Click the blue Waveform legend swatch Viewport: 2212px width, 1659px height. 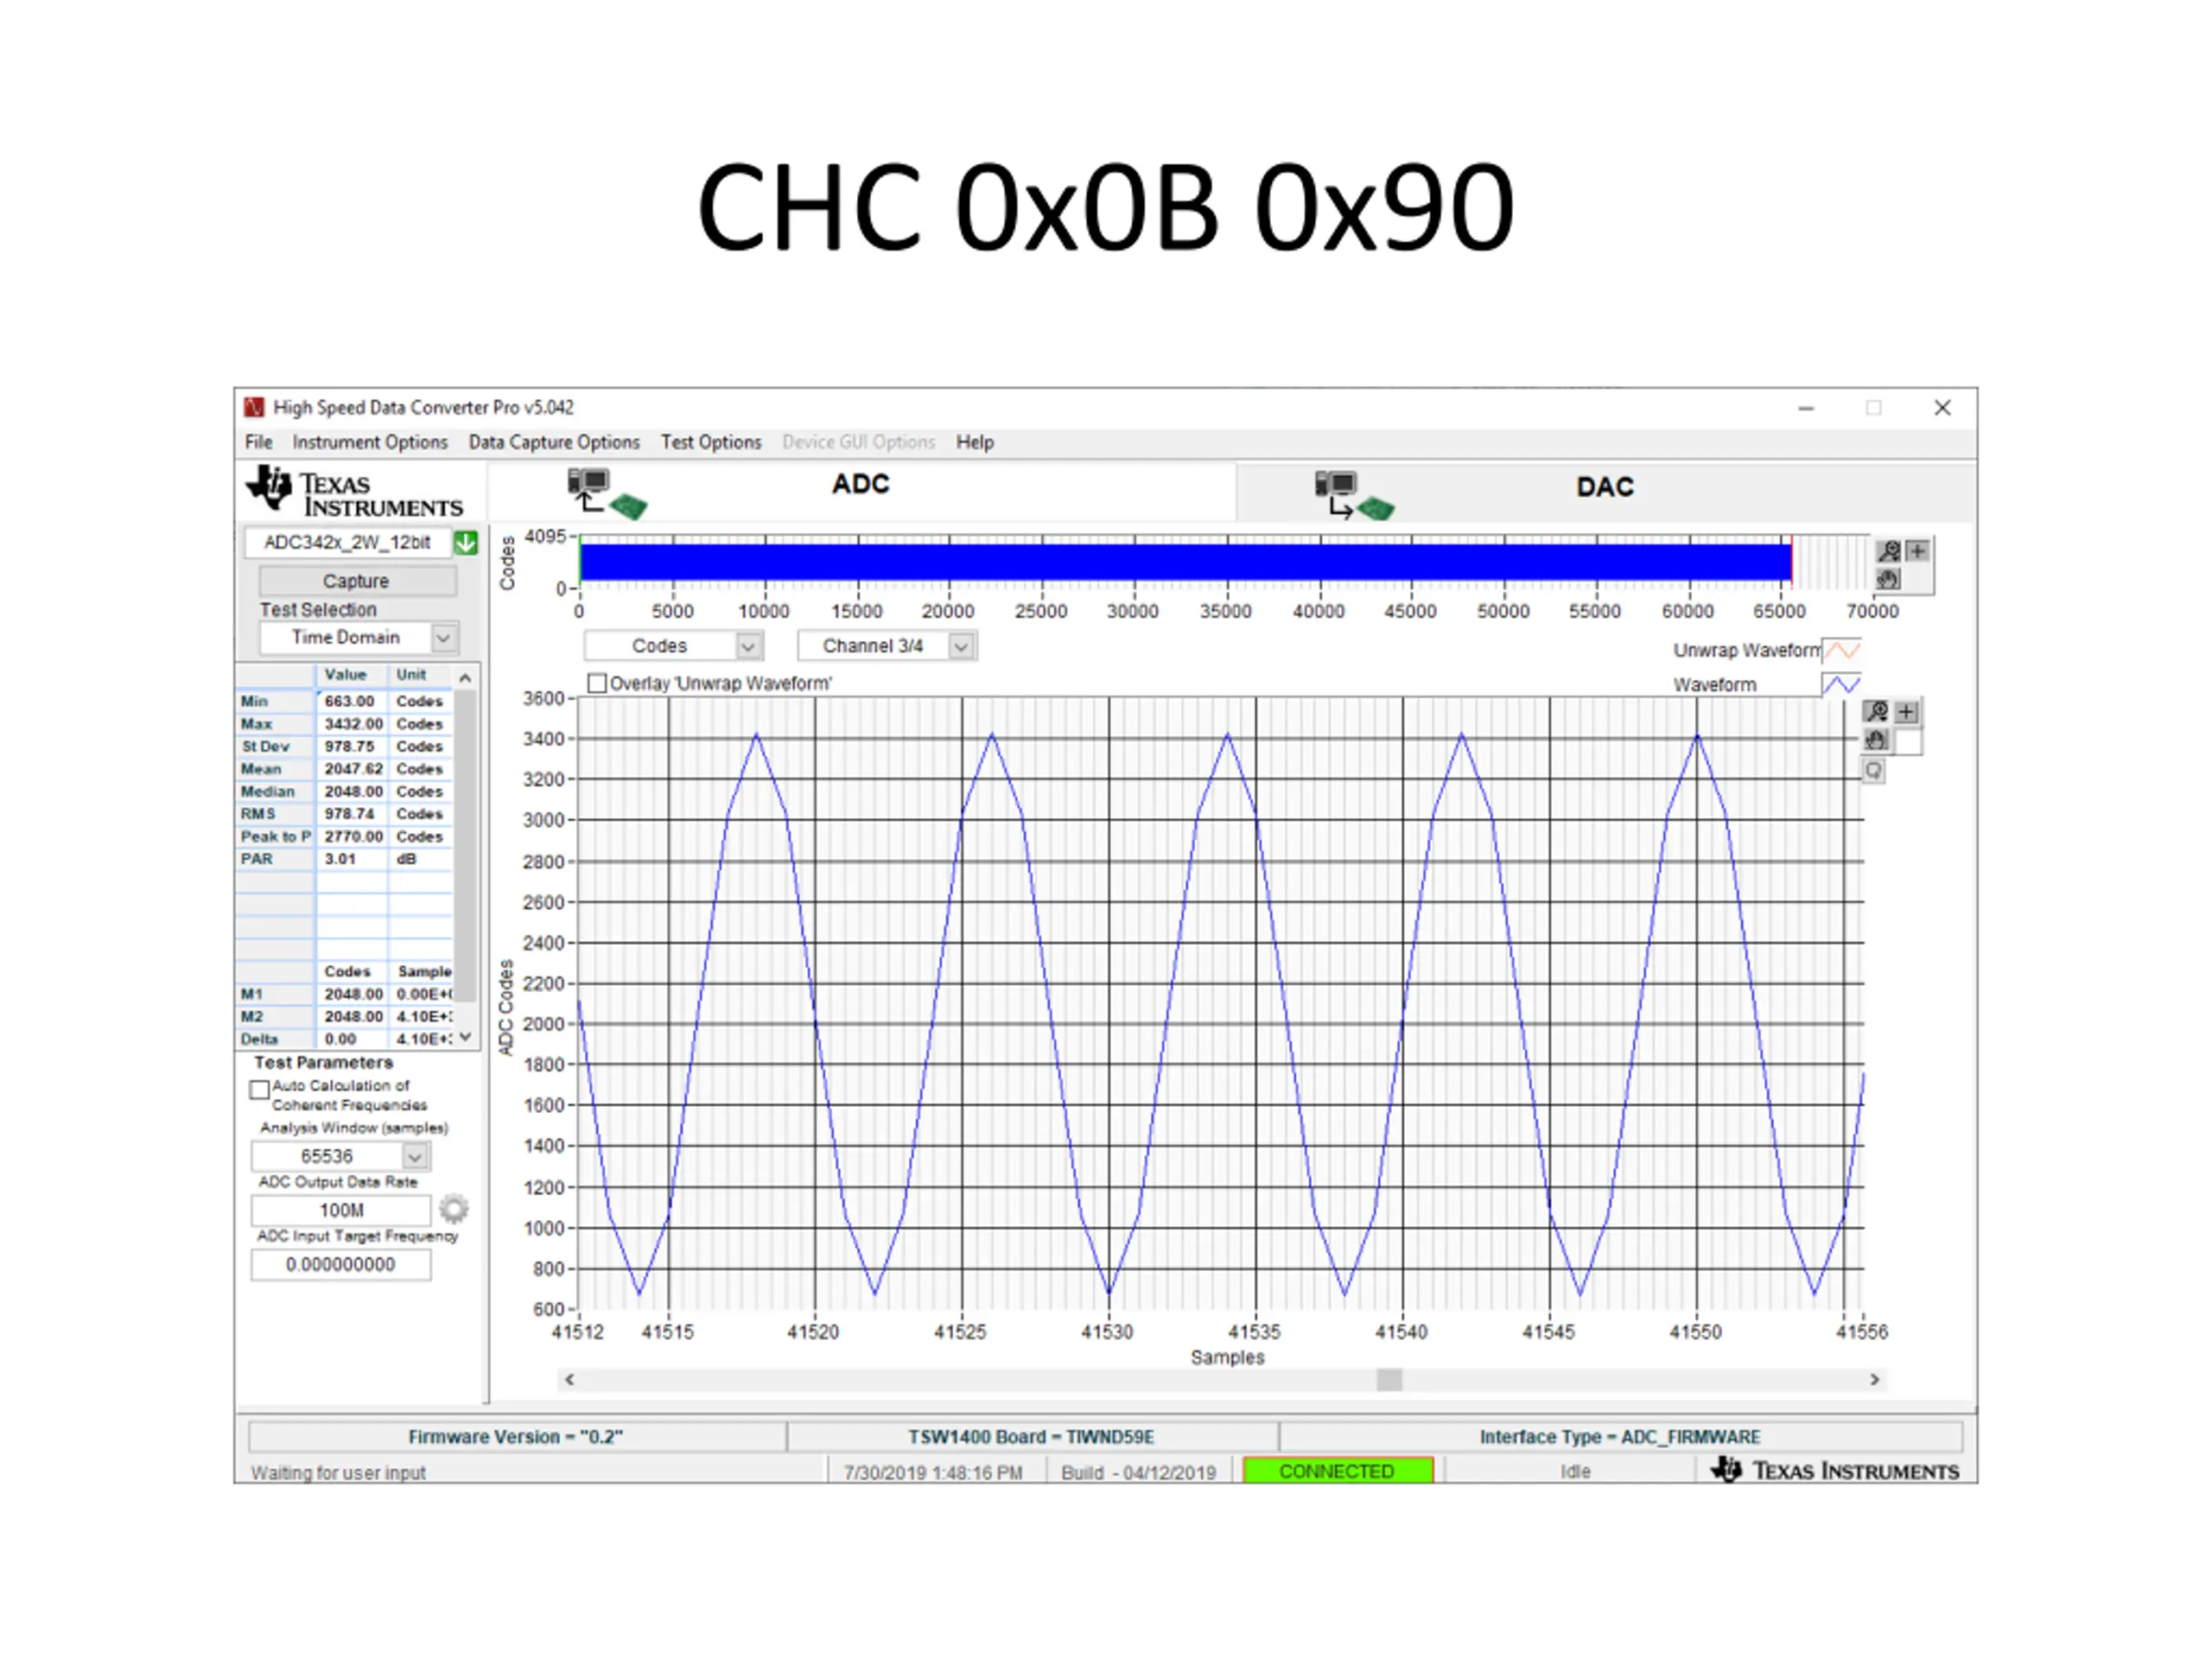coord(1841,685)
